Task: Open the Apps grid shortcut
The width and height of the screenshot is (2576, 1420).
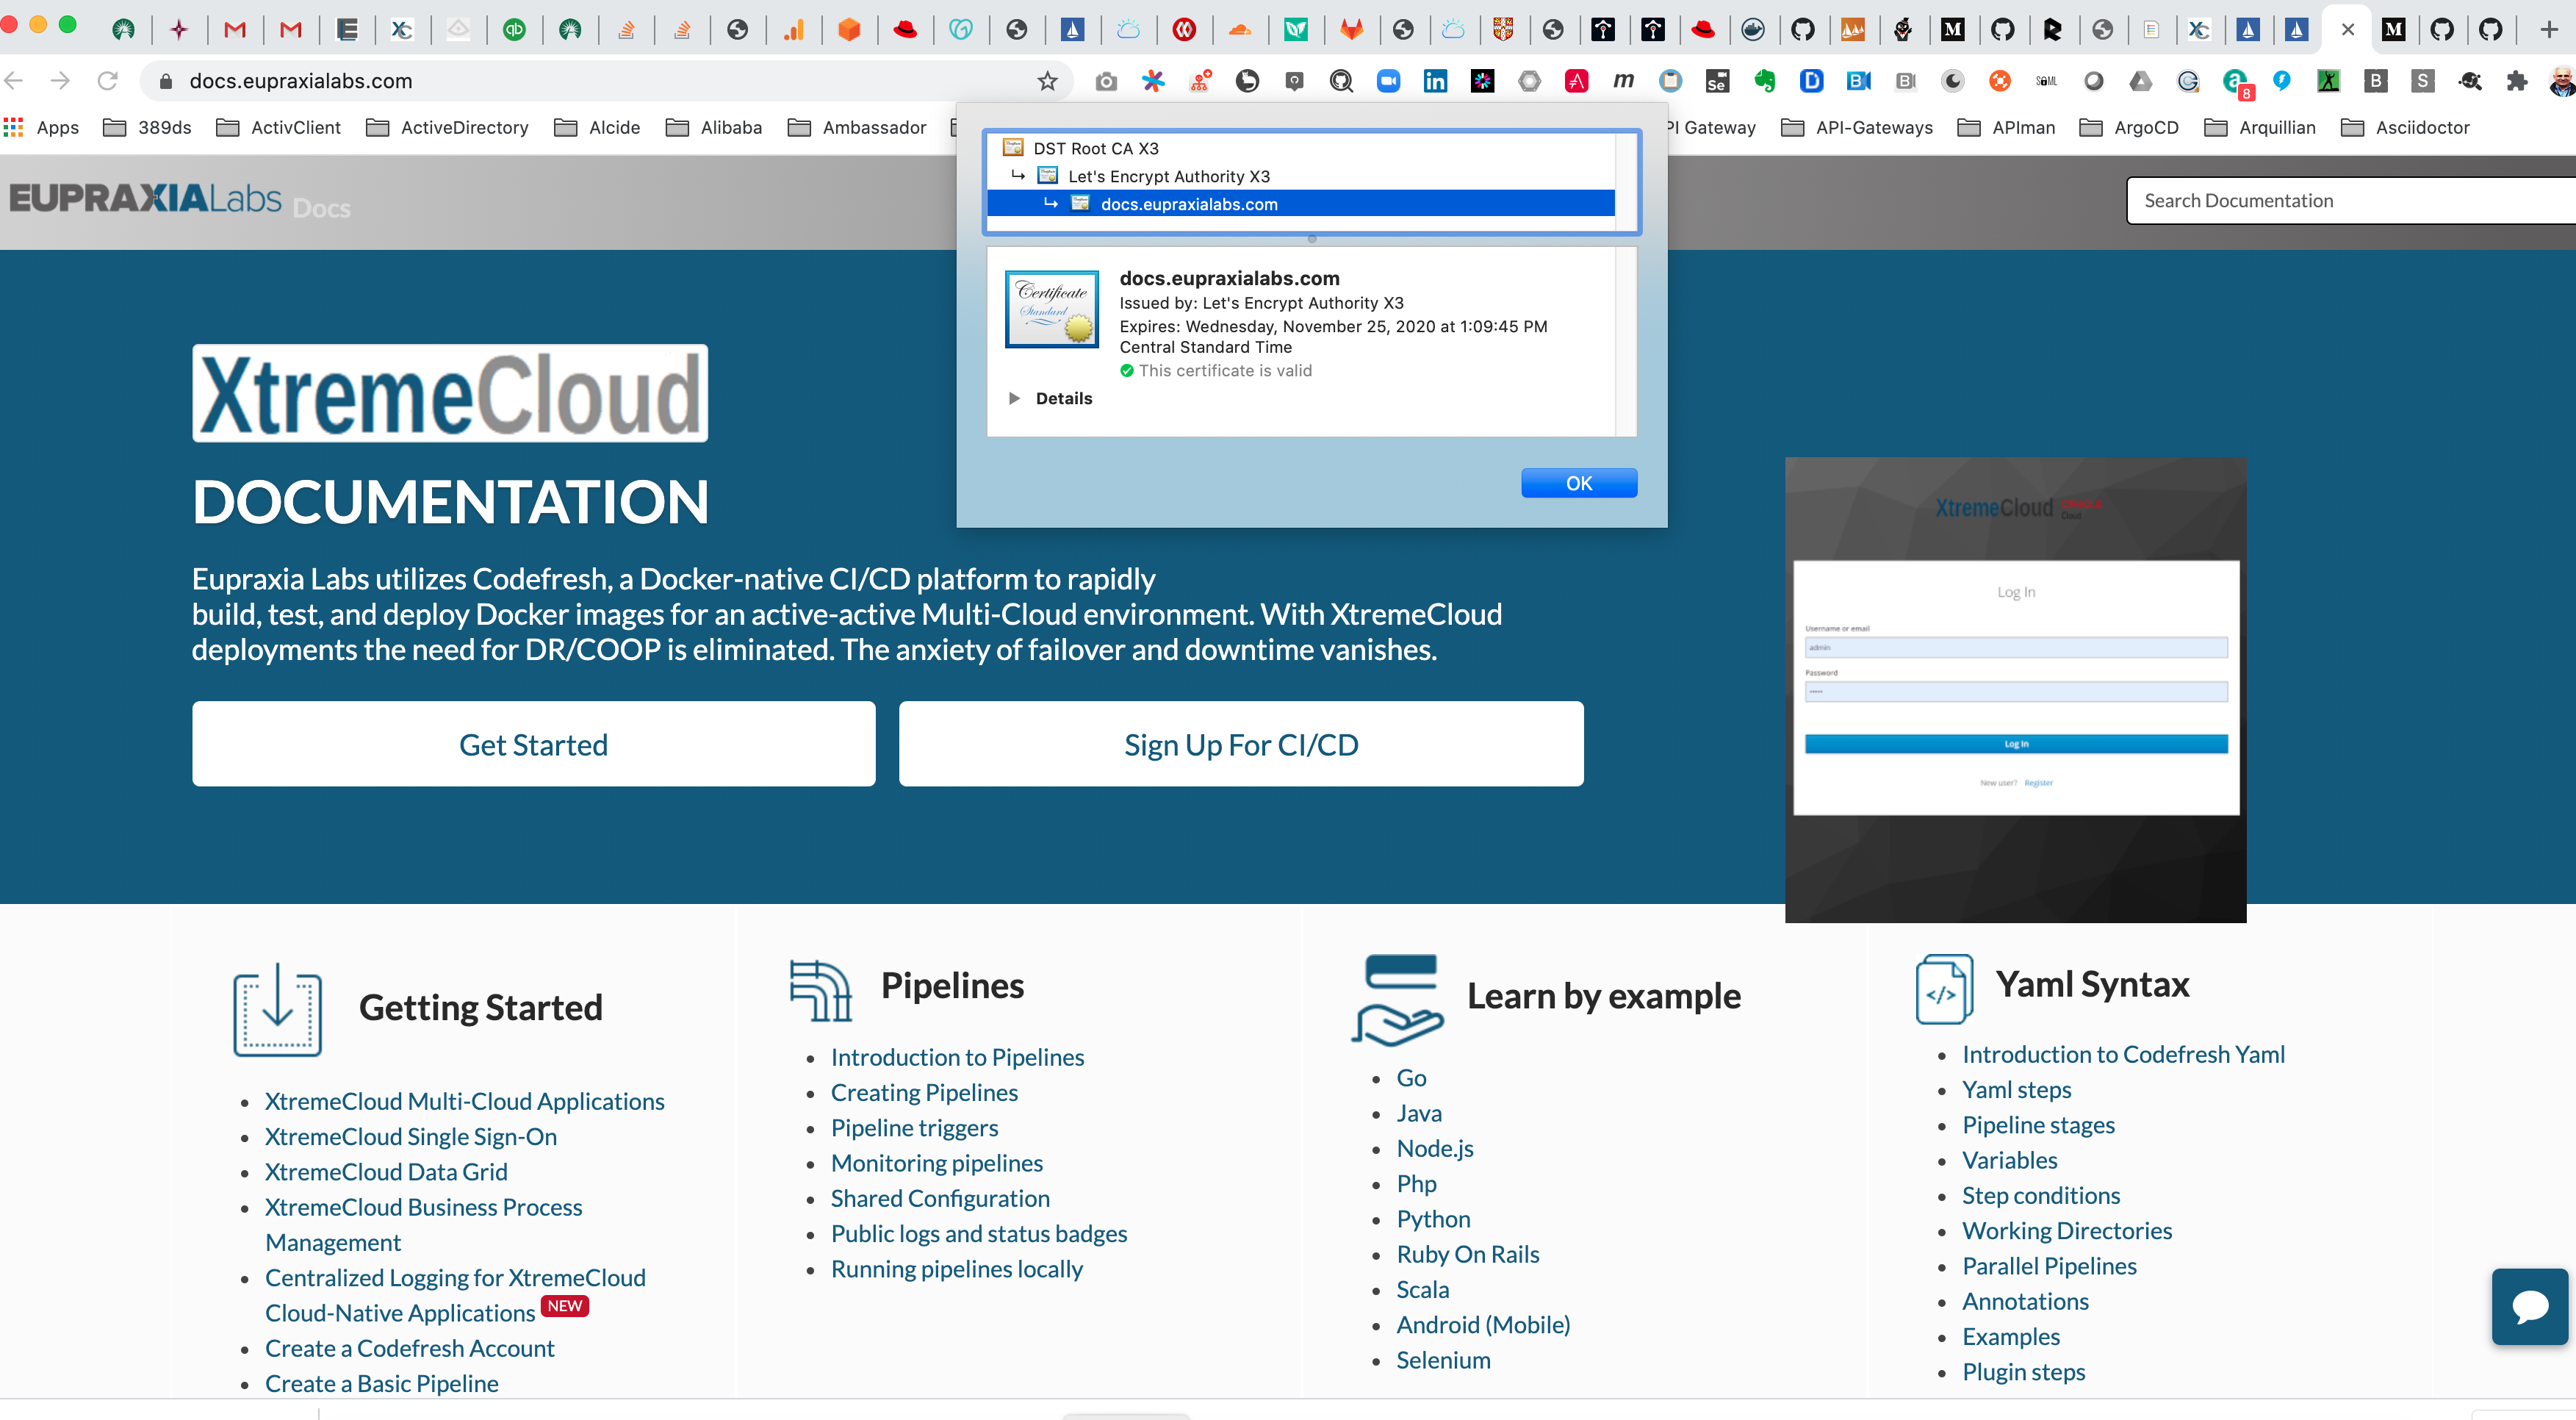Action: tap(41, 127)
